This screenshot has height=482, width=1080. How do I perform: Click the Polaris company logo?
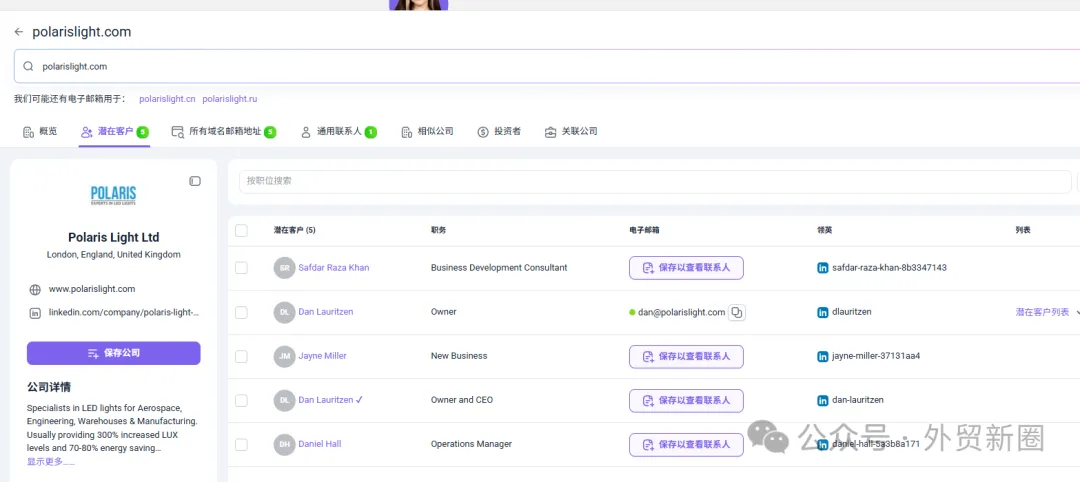[x=114, y=196]
